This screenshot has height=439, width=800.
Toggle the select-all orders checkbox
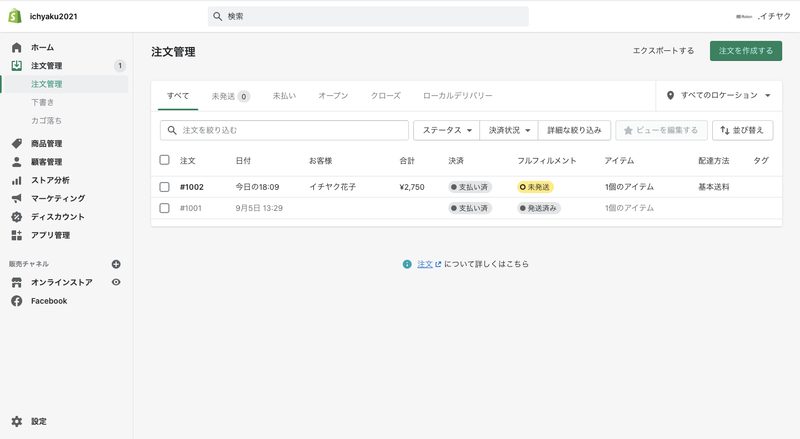[164, 160]
